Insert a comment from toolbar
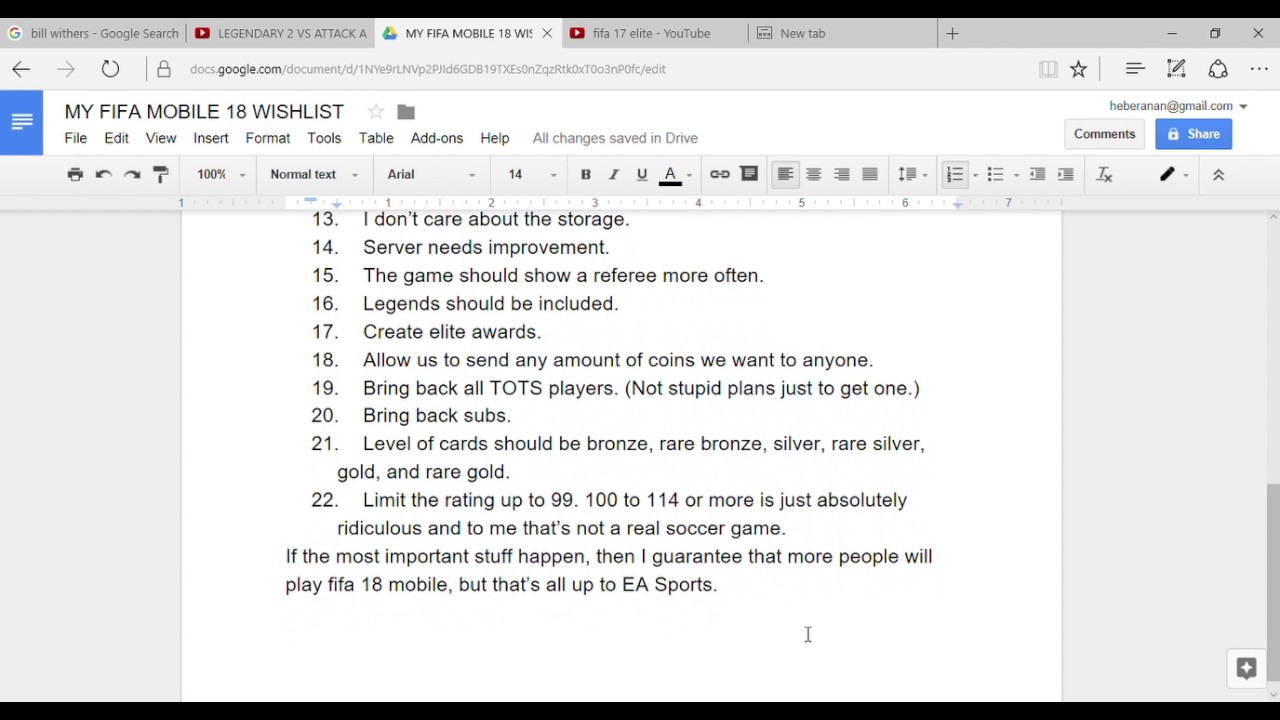The height and width of the screenshot is (720, 1280). tap(749, 174)
